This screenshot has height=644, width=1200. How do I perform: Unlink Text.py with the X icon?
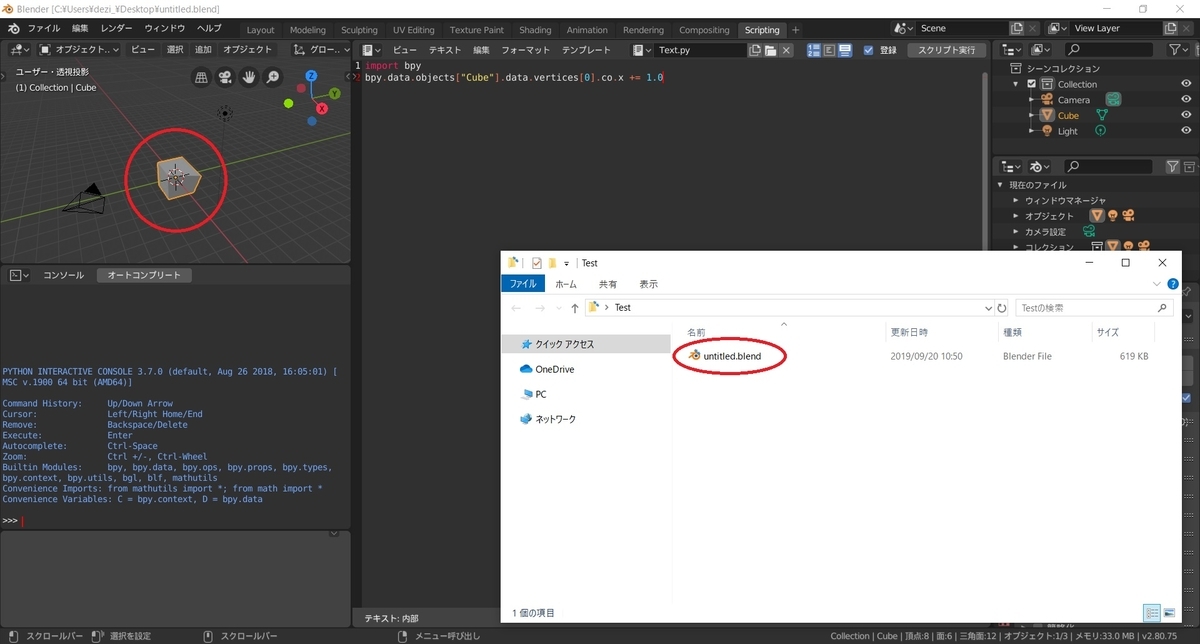pos(786,50)
